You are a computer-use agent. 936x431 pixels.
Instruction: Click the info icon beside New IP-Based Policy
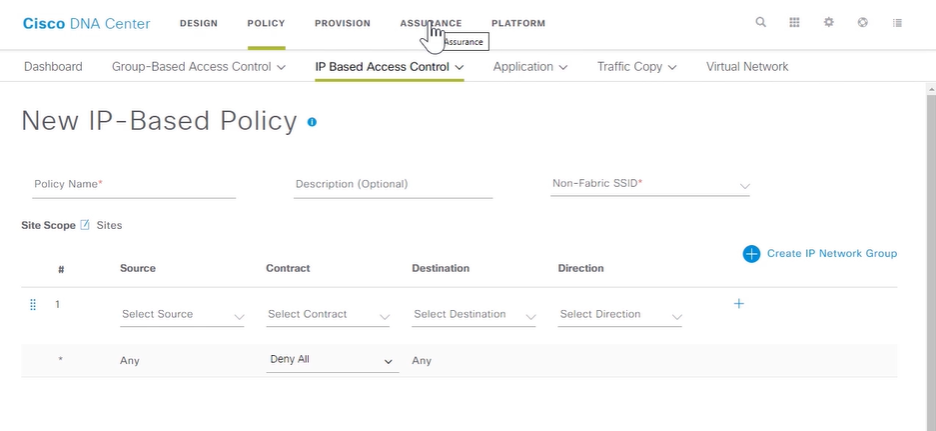click(312, 122)
